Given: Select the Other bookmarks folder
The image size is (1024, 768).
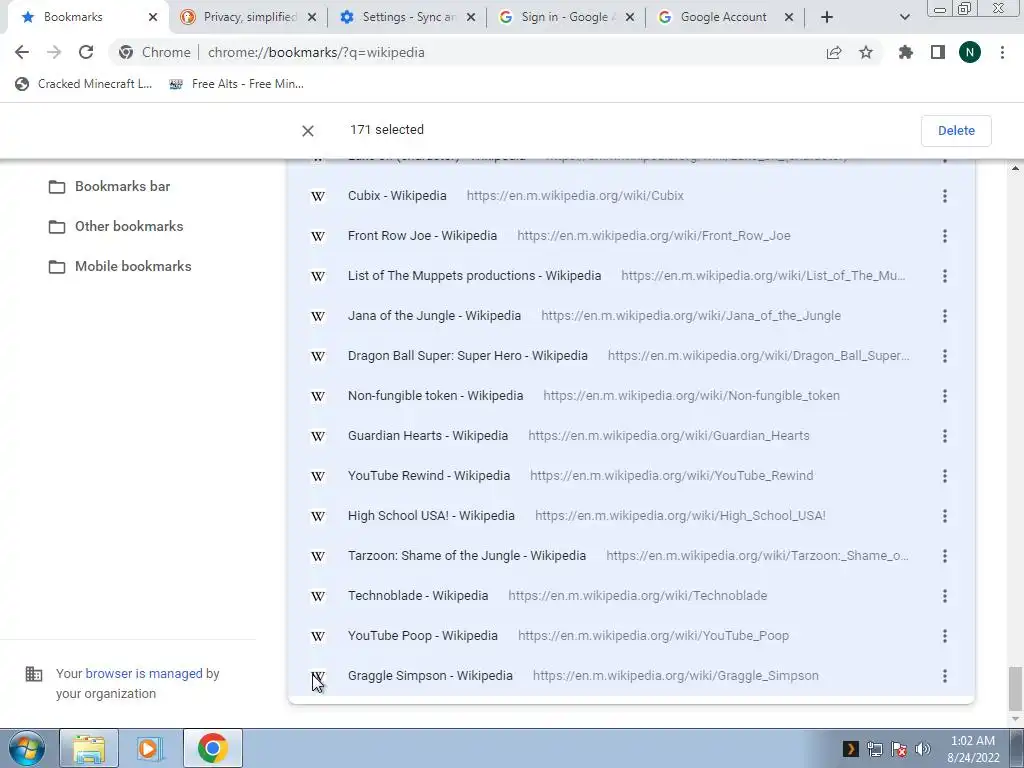Looking at the screenshot, I should click(x=116, y=227).
